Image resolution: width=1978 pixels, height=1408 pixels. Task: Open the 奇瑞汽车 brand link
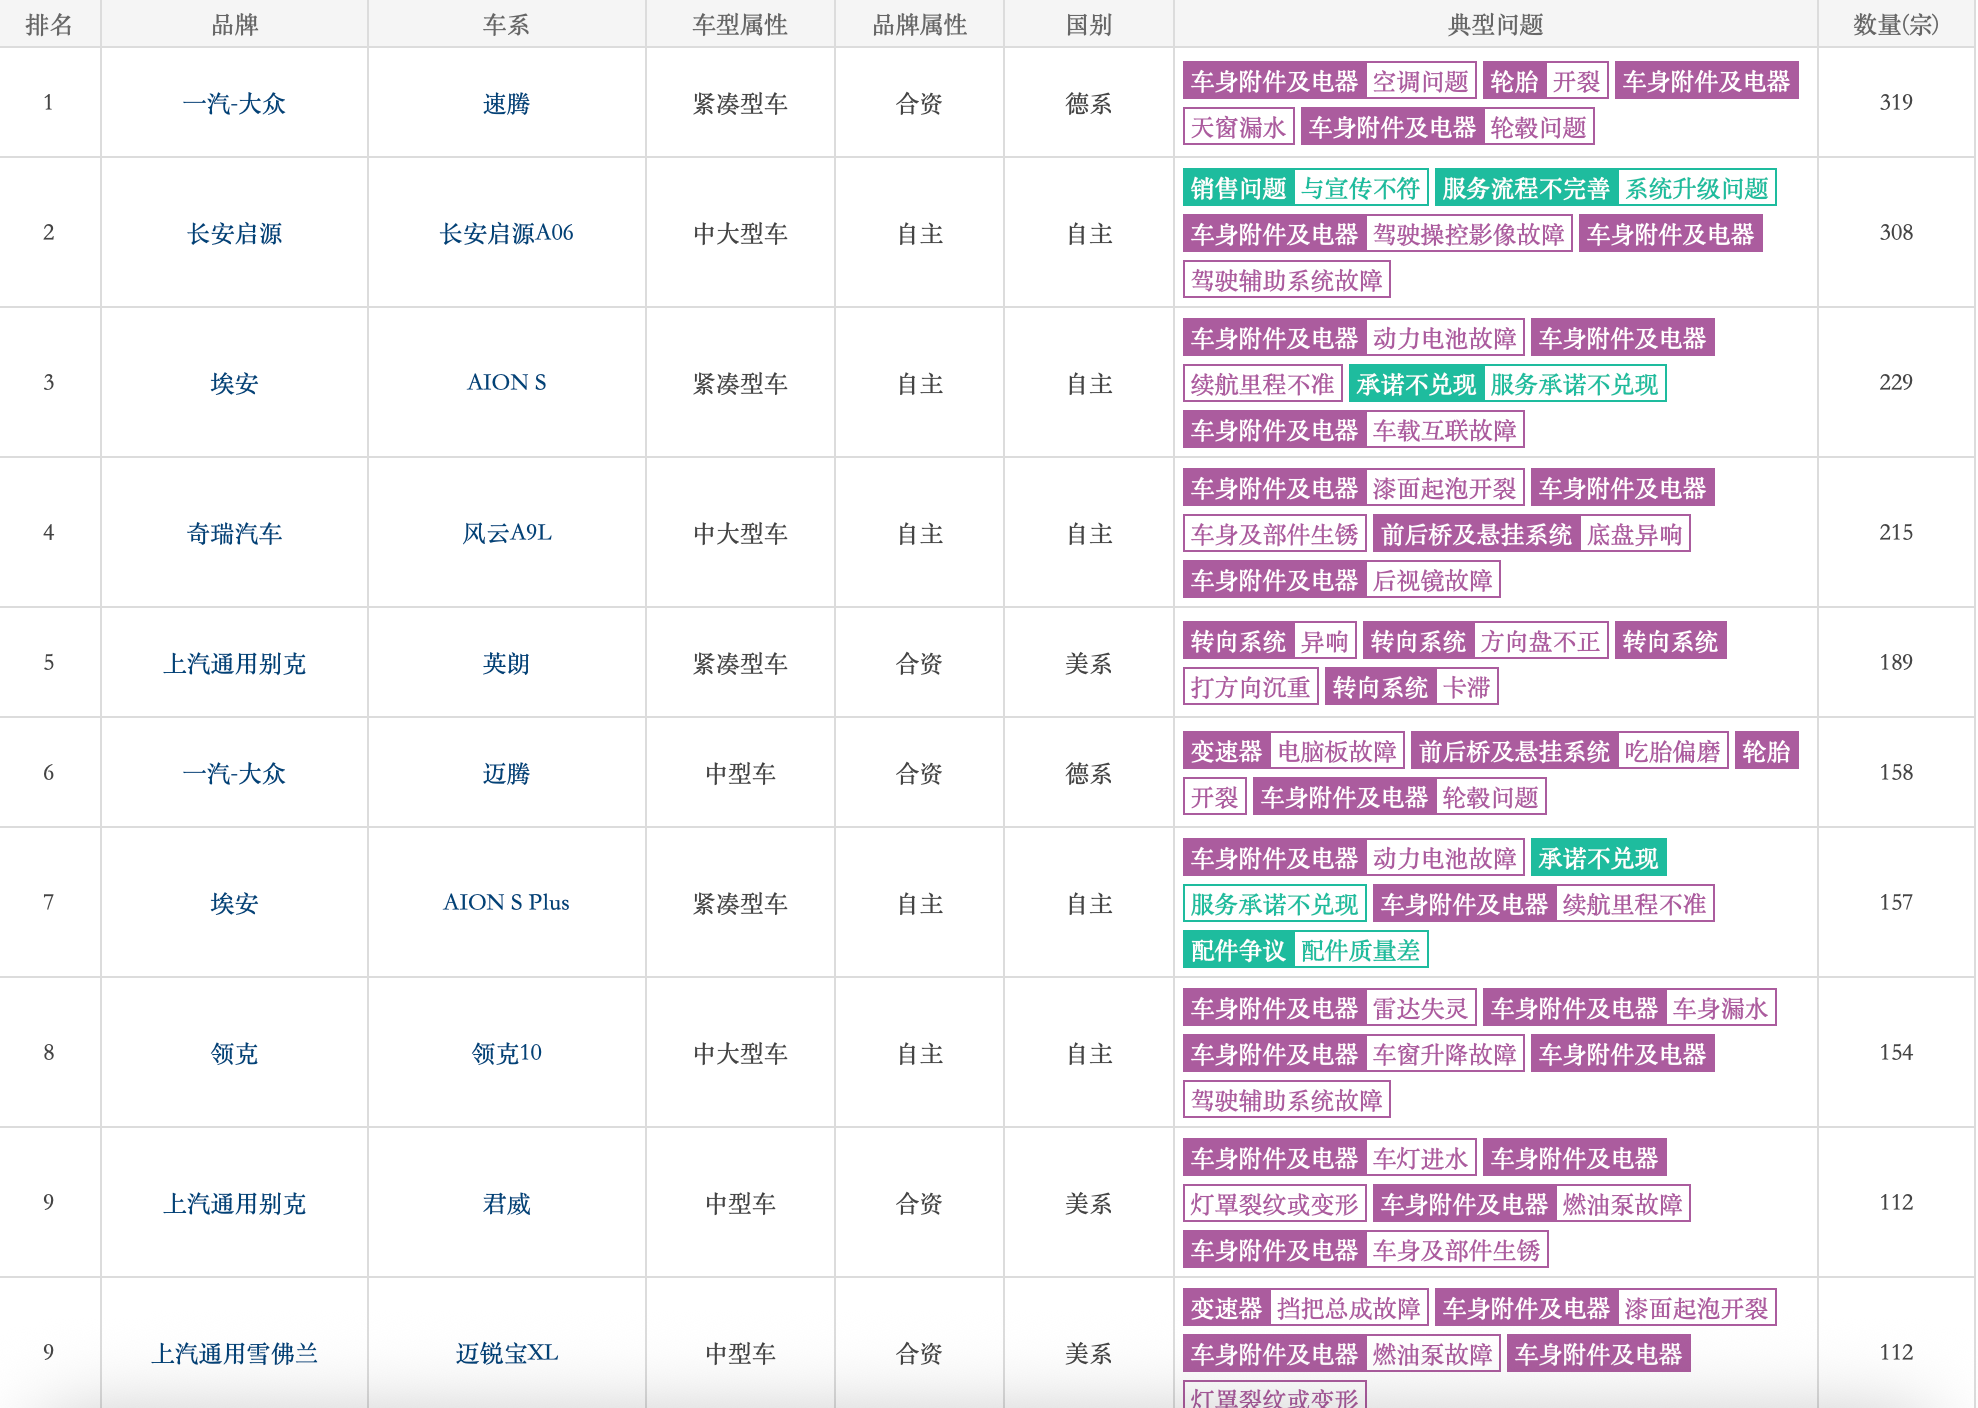pos(234,533)
